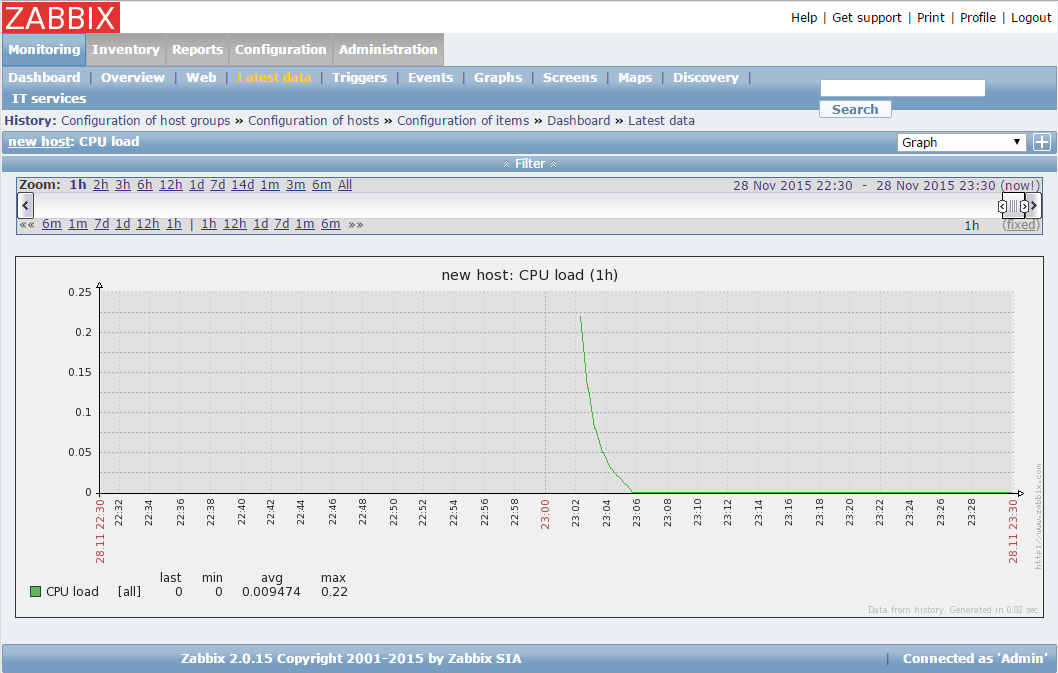Select the All zoom period
The height and width of the screenshot is (673, 1058).
[x=345, y=185]
